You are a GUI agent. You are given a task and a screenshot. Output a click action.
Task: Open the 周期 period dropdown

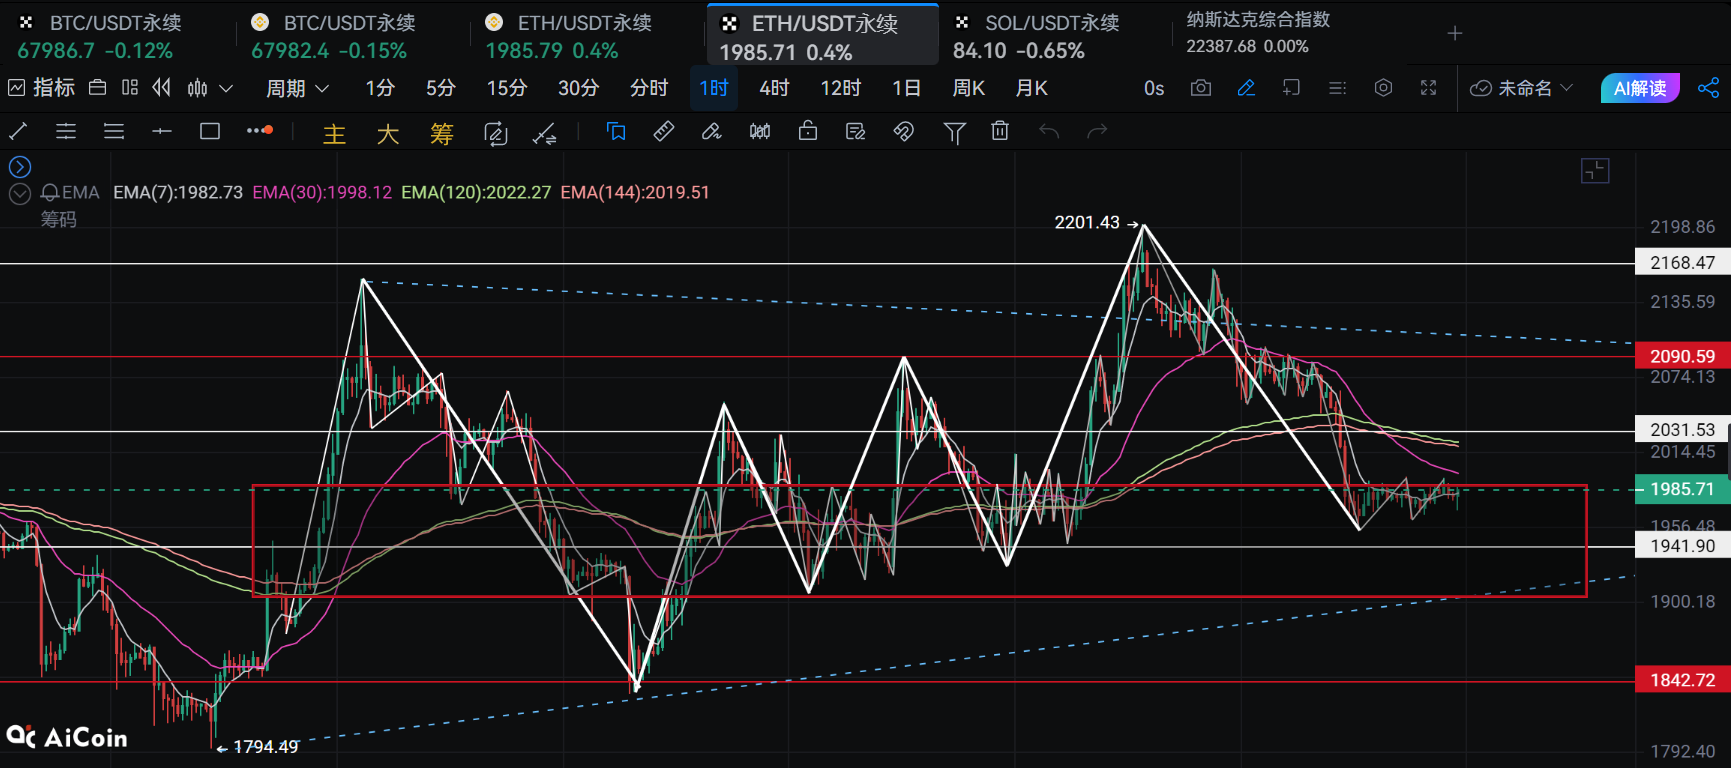[x=297, y=88]
